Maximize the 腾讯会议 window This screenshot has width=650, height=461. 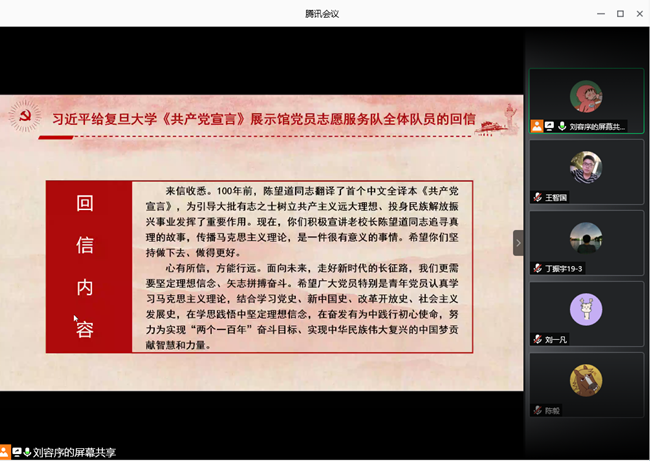coord(620,13)
